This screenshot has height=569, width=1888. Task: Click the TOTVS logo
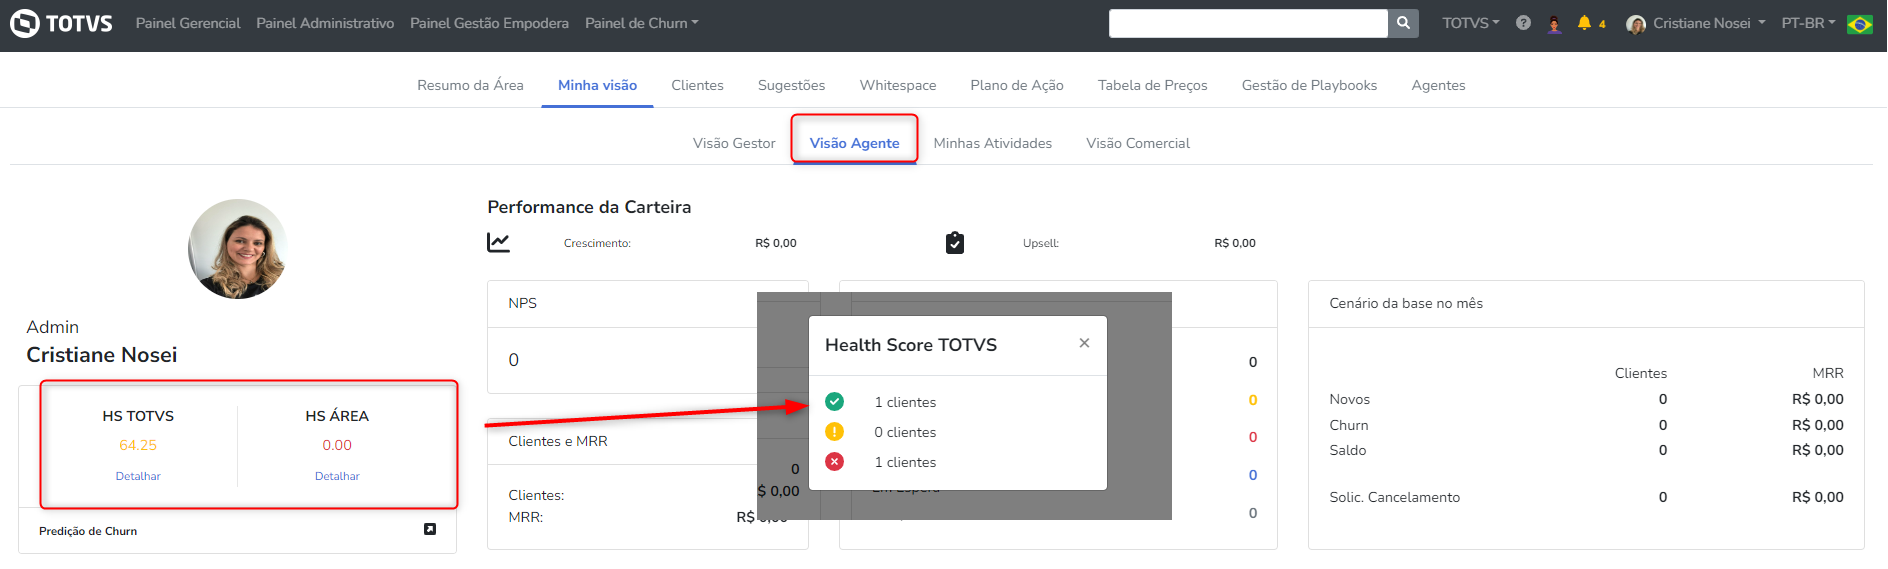pyautogui.click(x=61, y=23)
